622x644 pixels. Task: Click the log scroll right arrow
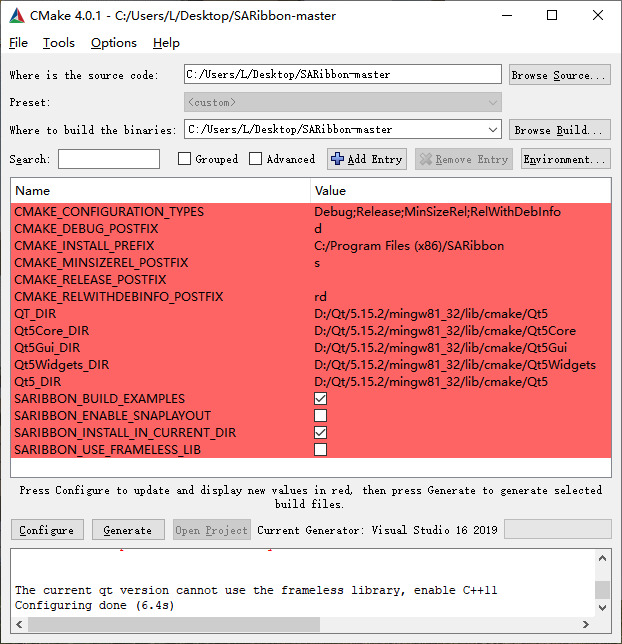coord(586,624)
